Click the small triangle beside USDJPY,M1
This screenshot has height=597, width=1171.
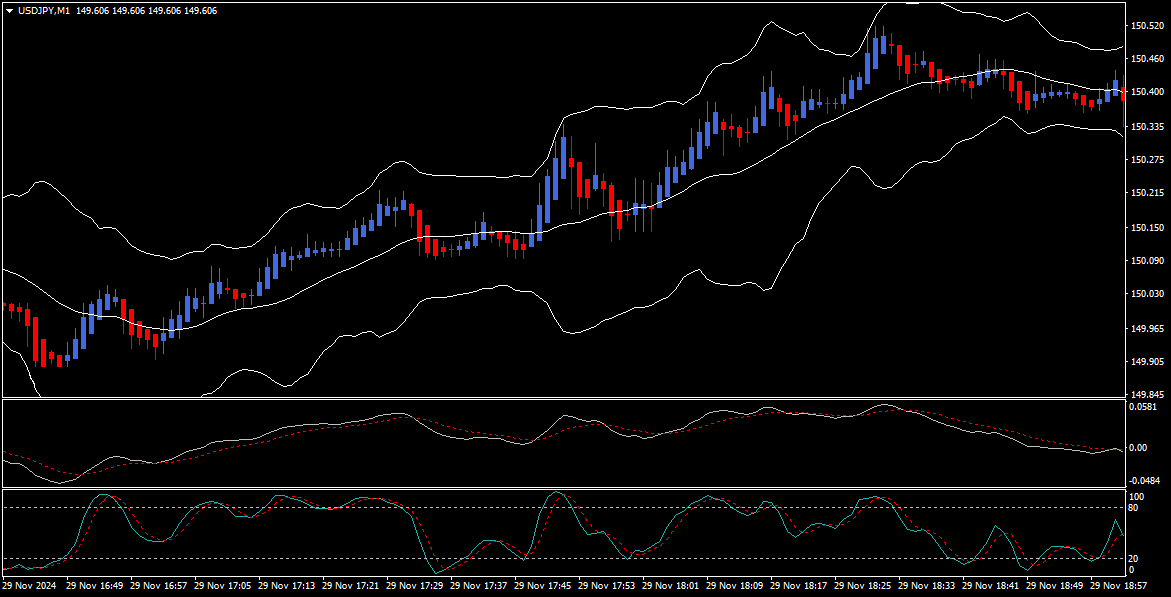[8, 11]
